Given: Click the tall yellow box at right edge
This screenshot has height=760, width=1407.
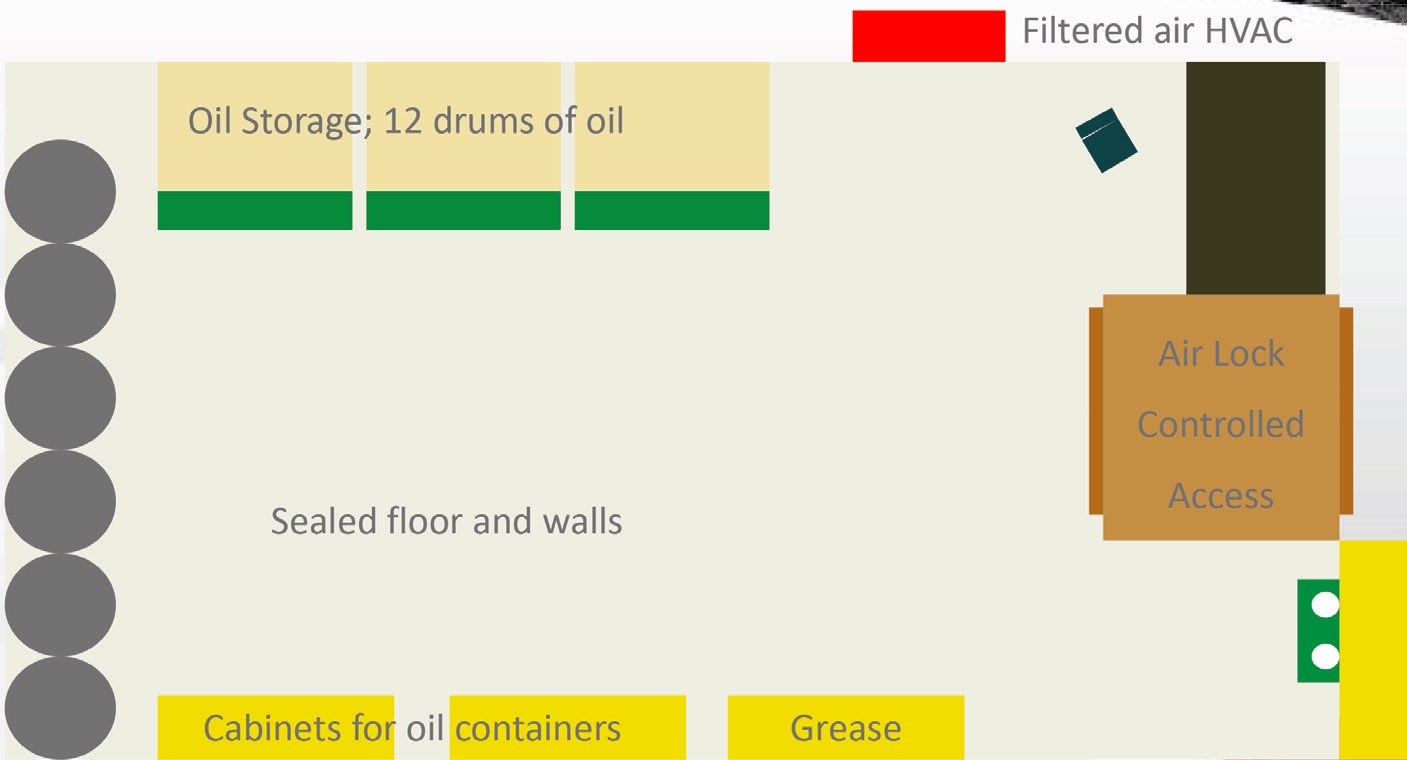Looking at the screenshot, I should 1373,650.
